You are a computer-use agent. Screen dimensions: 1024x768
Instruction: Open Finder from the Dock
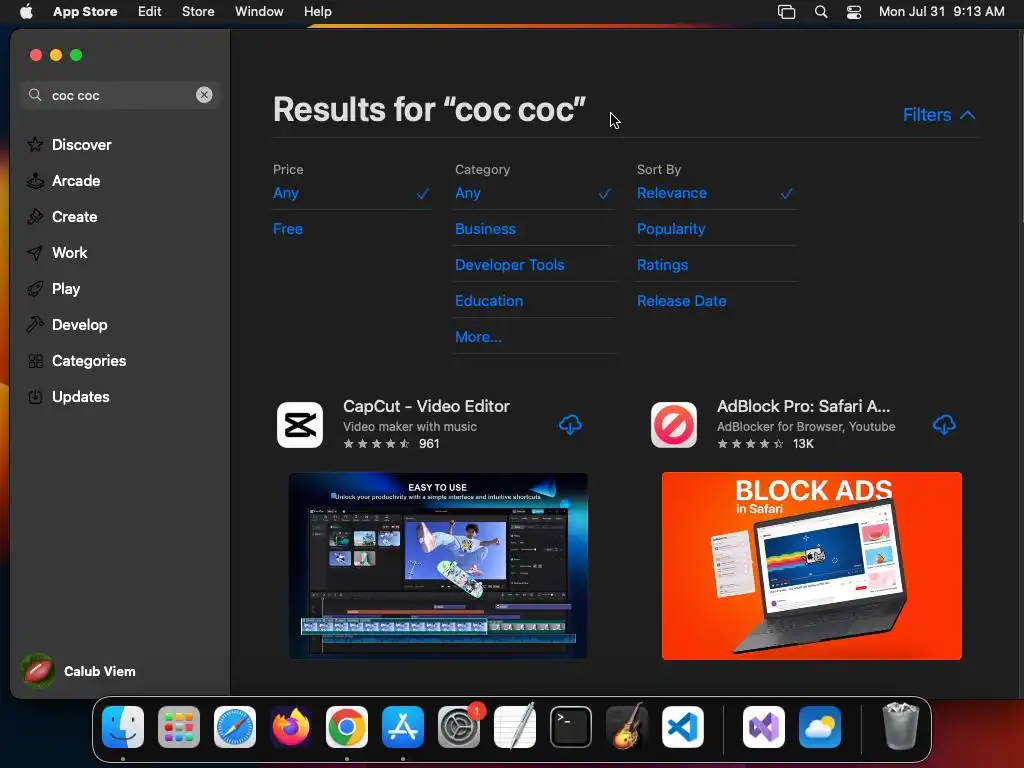coord(123,726)
